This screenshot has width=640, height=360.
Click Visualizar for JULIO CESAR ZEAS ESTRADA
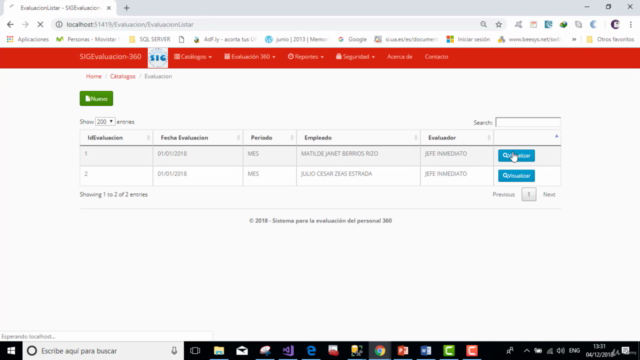(x=516, y=176)
